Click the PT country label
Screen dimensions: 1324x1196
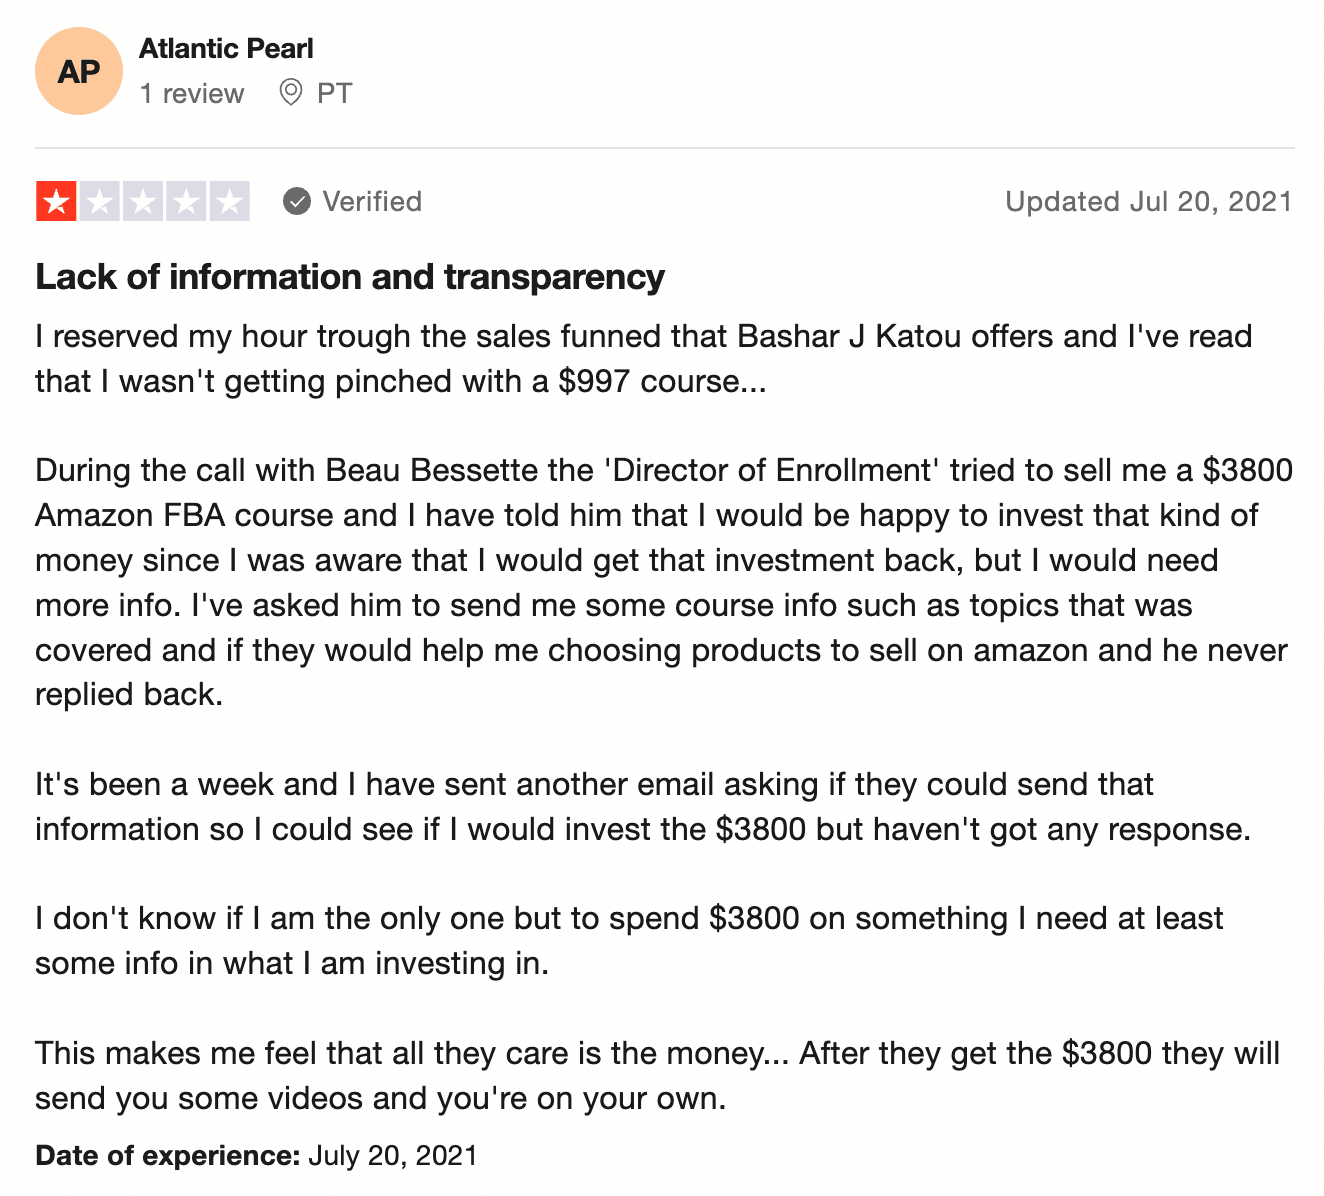pos(335,94)
